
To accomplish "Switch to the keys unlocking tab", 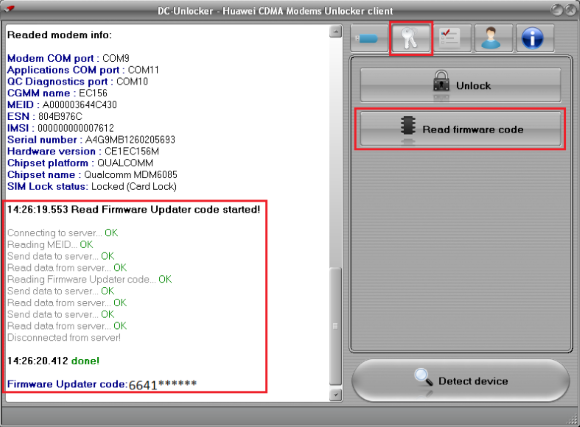I will (411, 38).
